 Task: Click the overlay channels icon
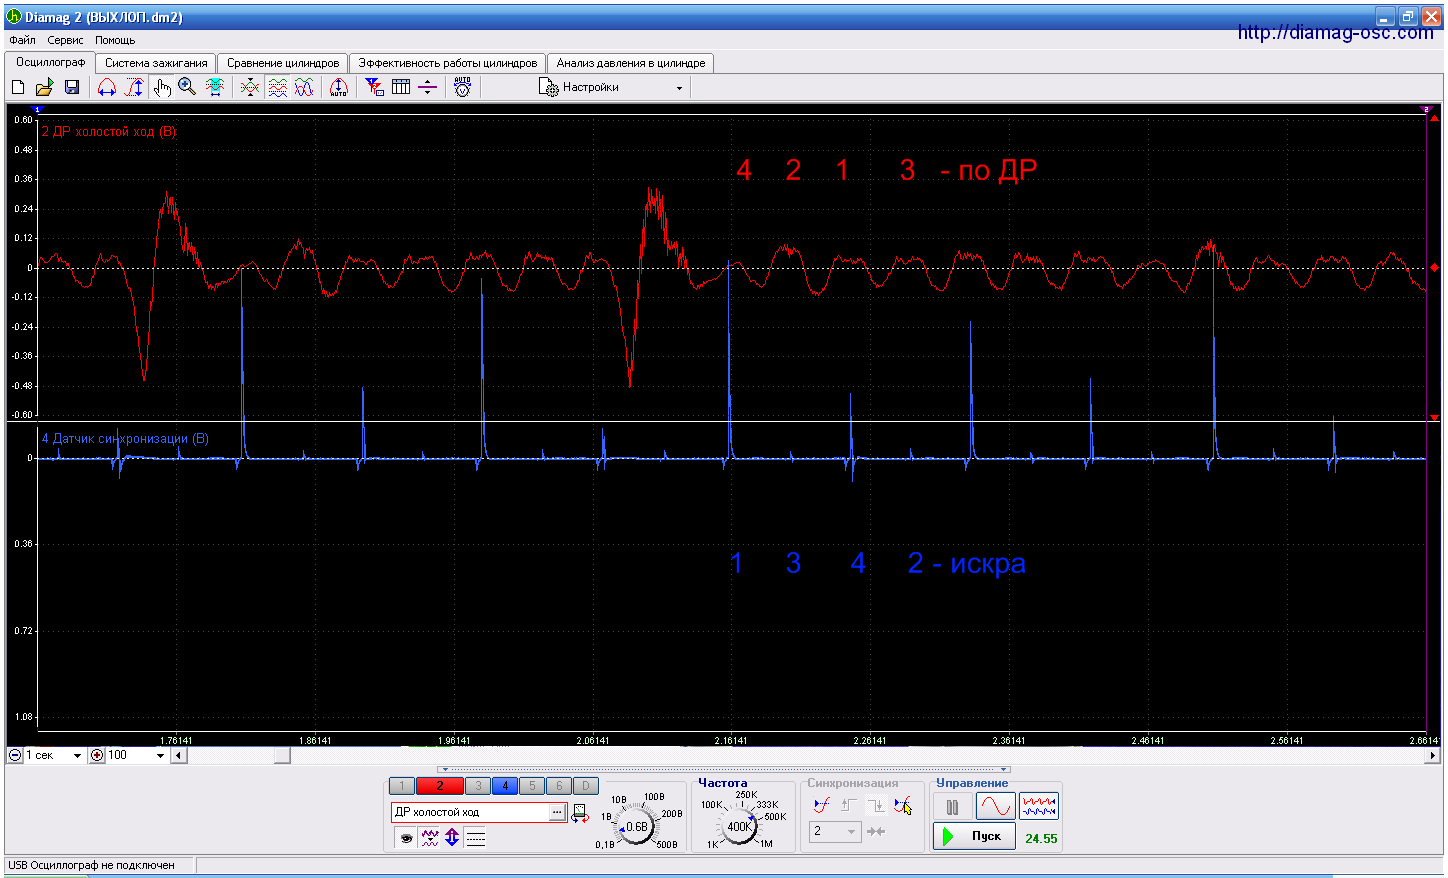(250, 88)
